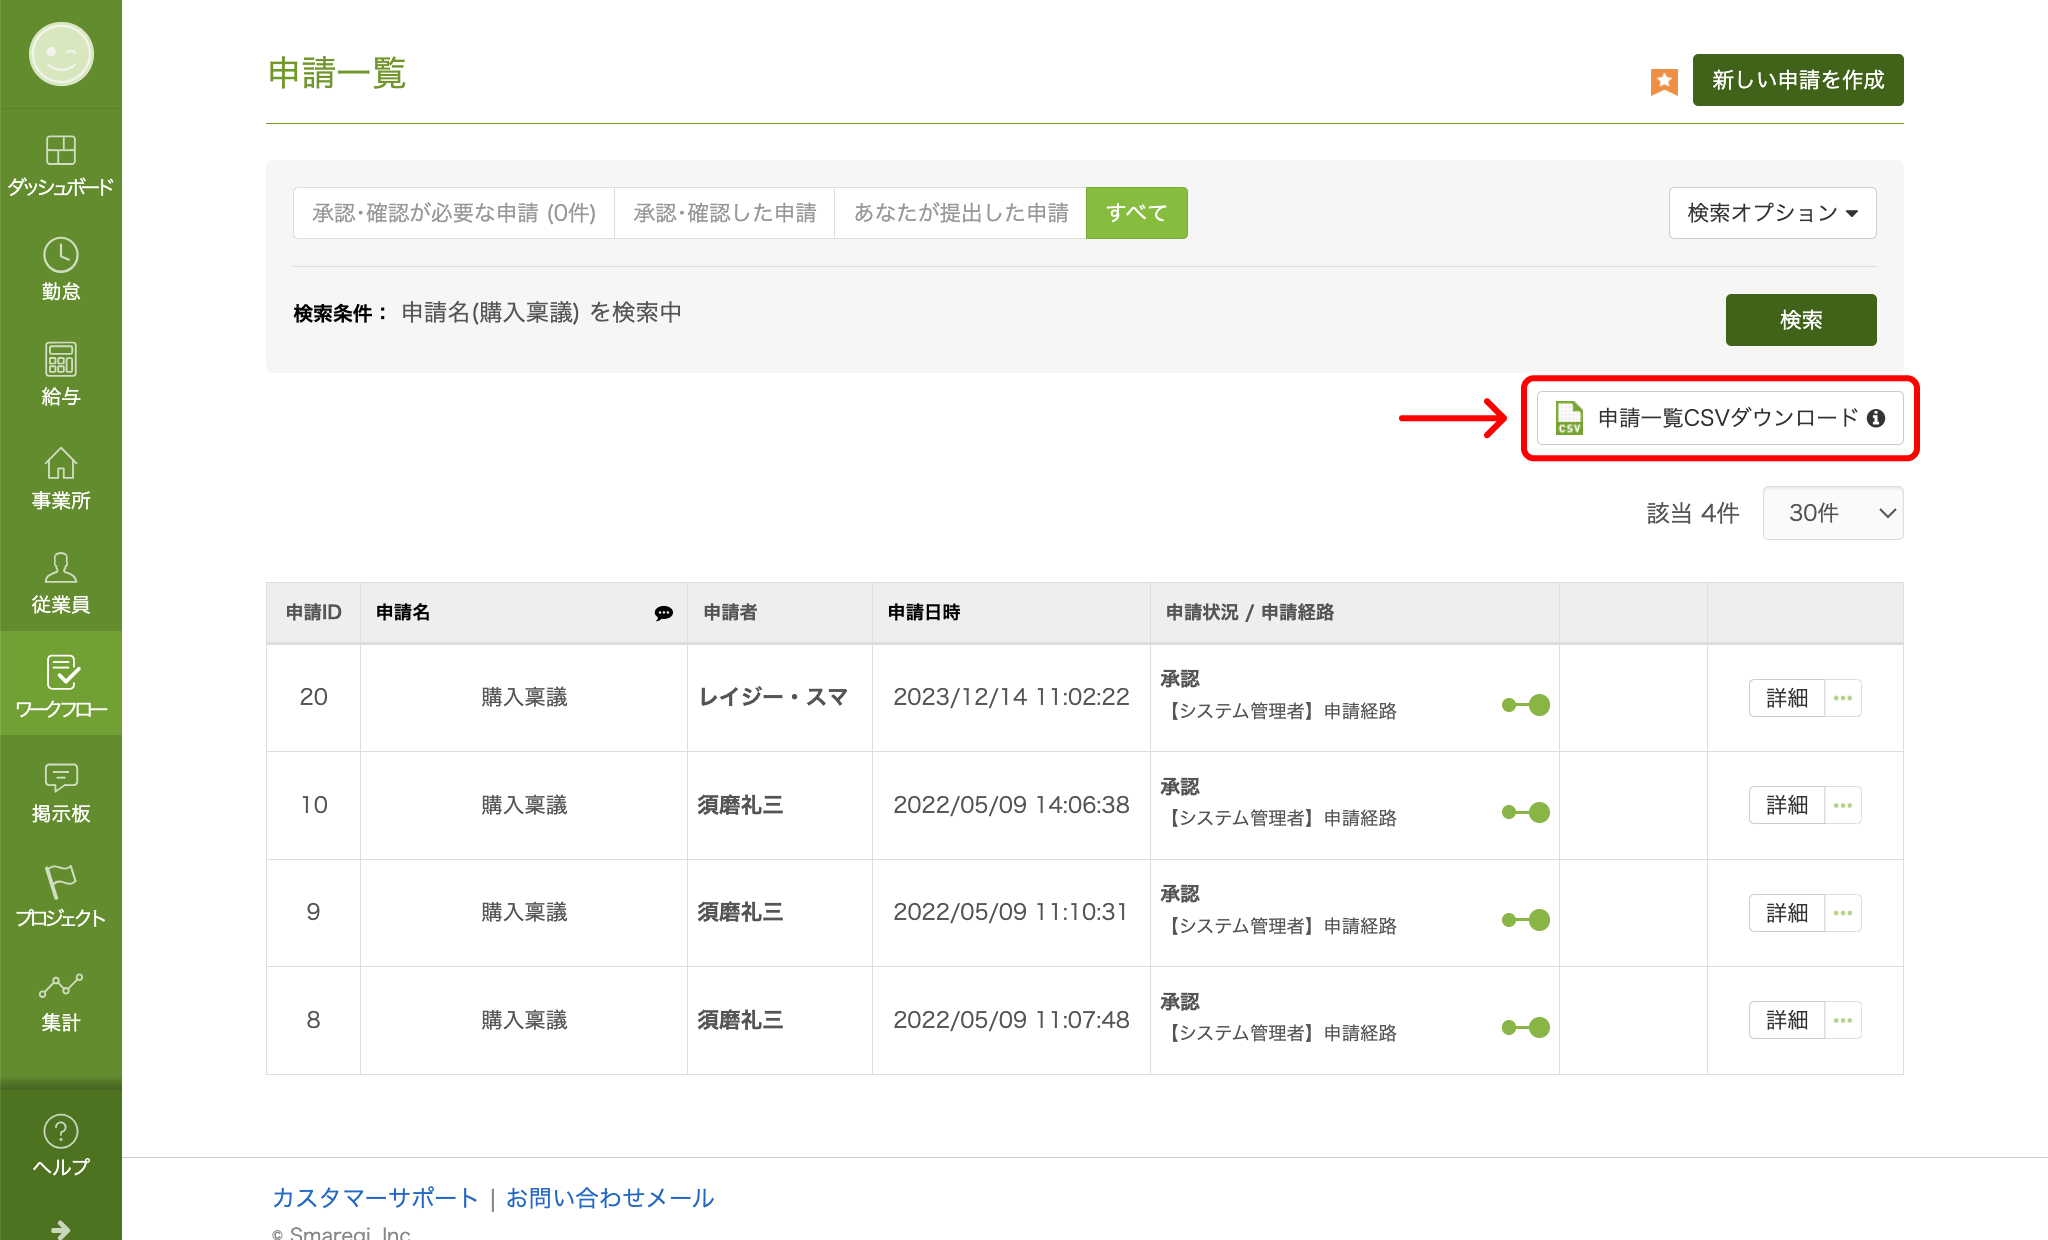Sort by 申請名 column header
The width and height of the screenshot is (2048, 1240).
403,612
